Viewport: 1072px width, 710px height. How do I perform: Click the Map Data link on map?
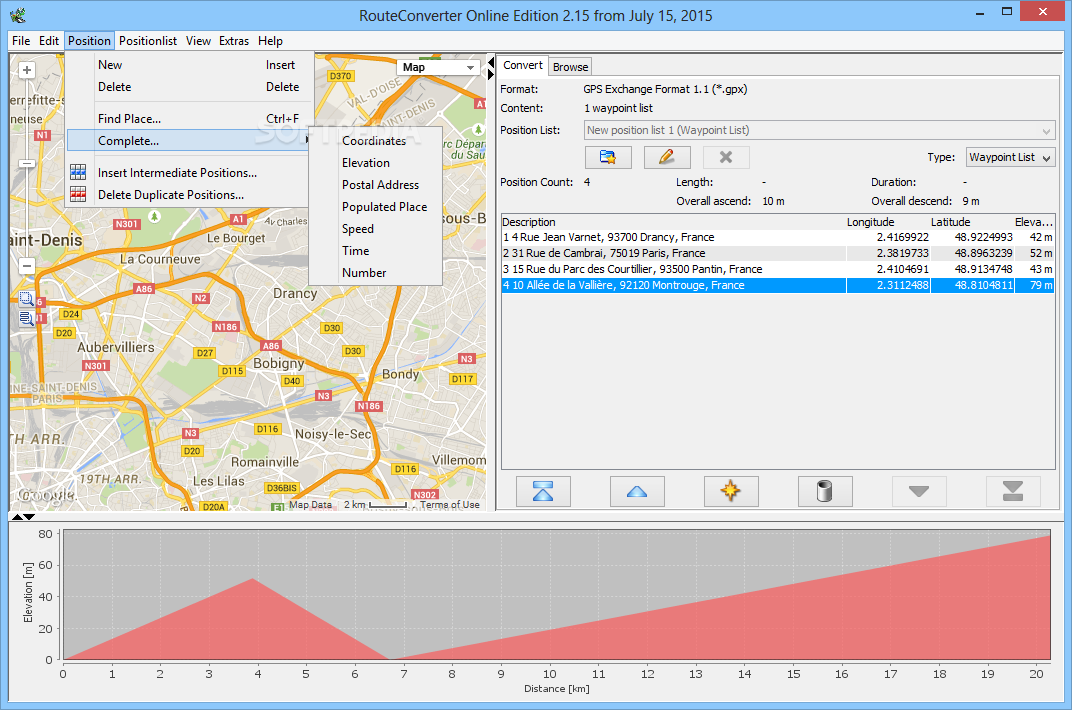(x=310, y=505)
